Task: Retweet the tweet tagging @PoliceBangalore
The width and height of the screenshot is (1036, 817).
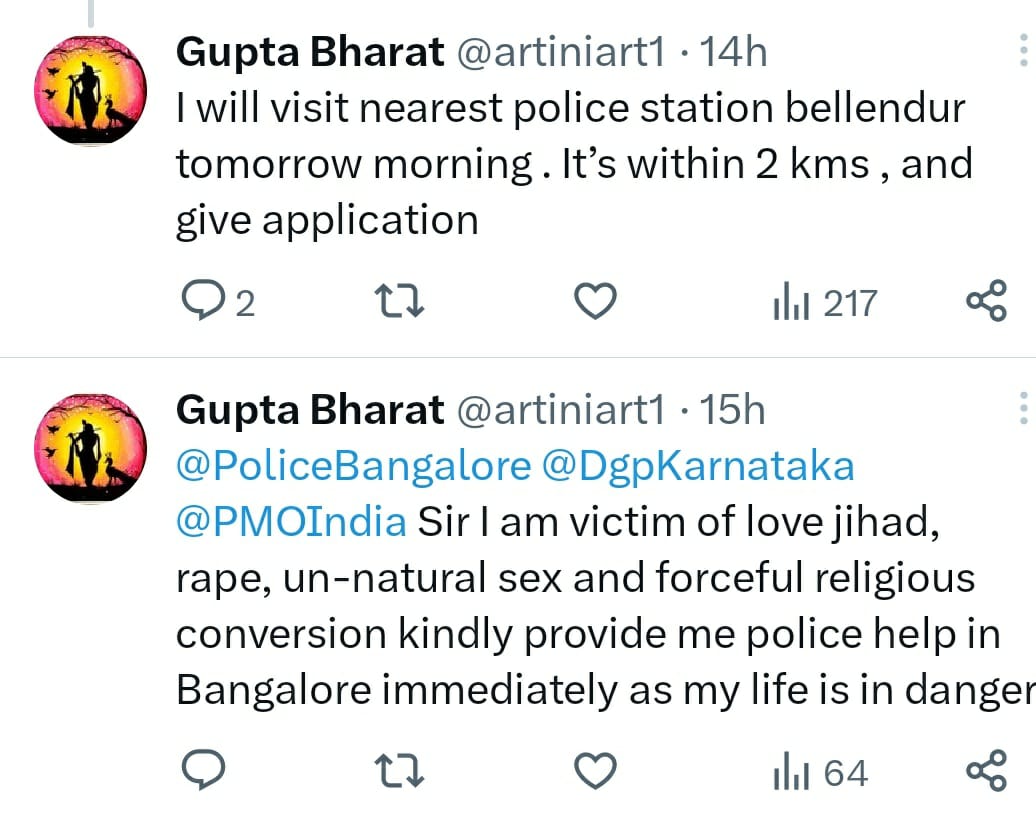Action: [398, 770]
